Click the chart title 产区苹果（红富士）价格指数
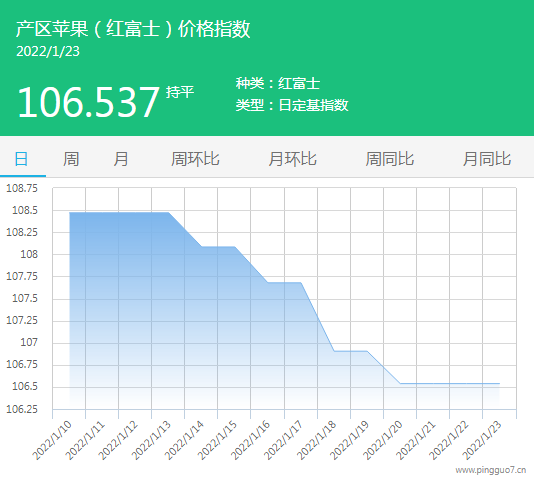 [x=133, y=29]
